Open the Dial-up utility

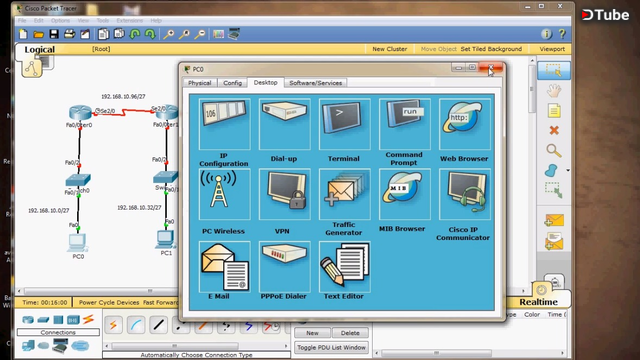(284, 124)
